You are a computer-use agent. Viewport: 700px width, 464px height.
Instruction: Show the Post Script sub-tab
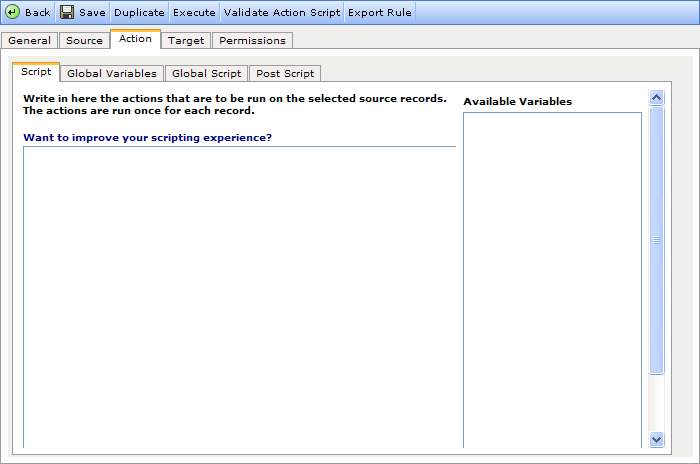[285, 73]
